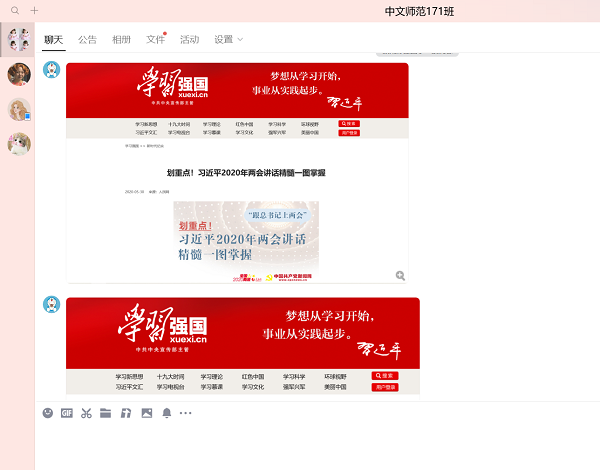Open the GIF sticker picker
Screen dimensions: 600x470
(x=67, y=413)
